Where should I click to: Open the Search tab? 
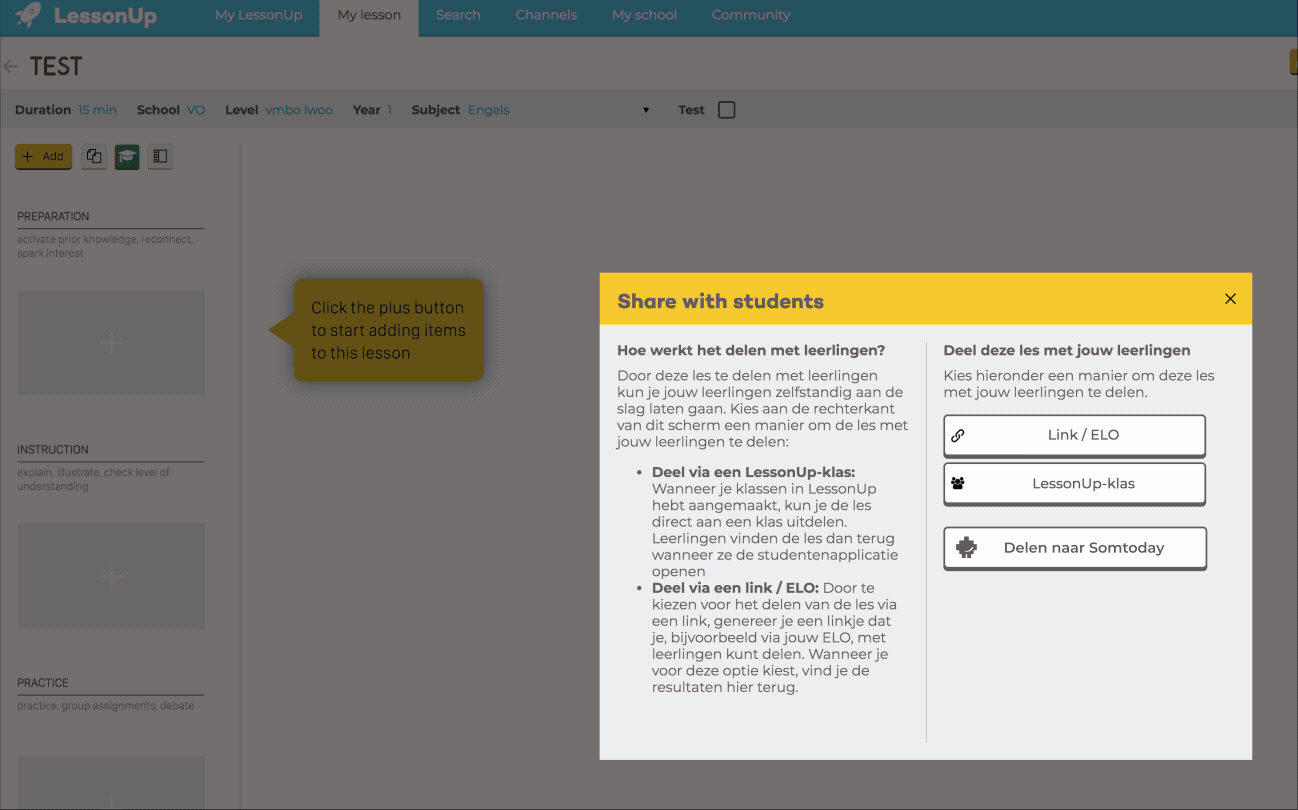(x=458, y=15)
